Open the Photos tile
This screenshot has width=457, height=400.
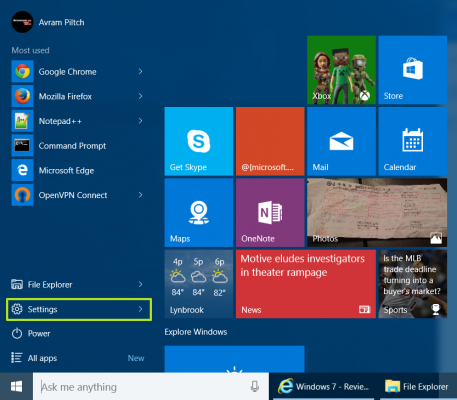click(x=377, y=213)
